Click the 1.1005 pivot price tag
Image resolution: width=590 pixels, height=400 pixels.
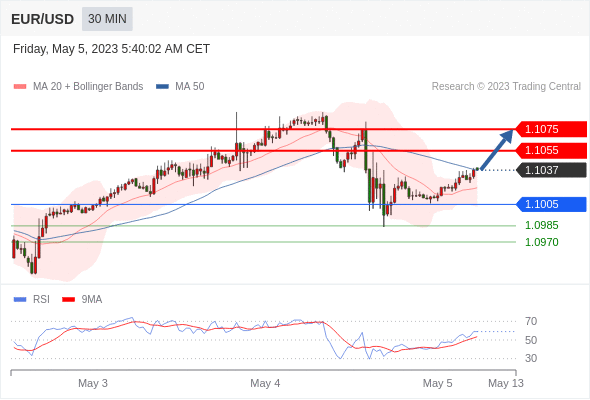pos(551,204)
